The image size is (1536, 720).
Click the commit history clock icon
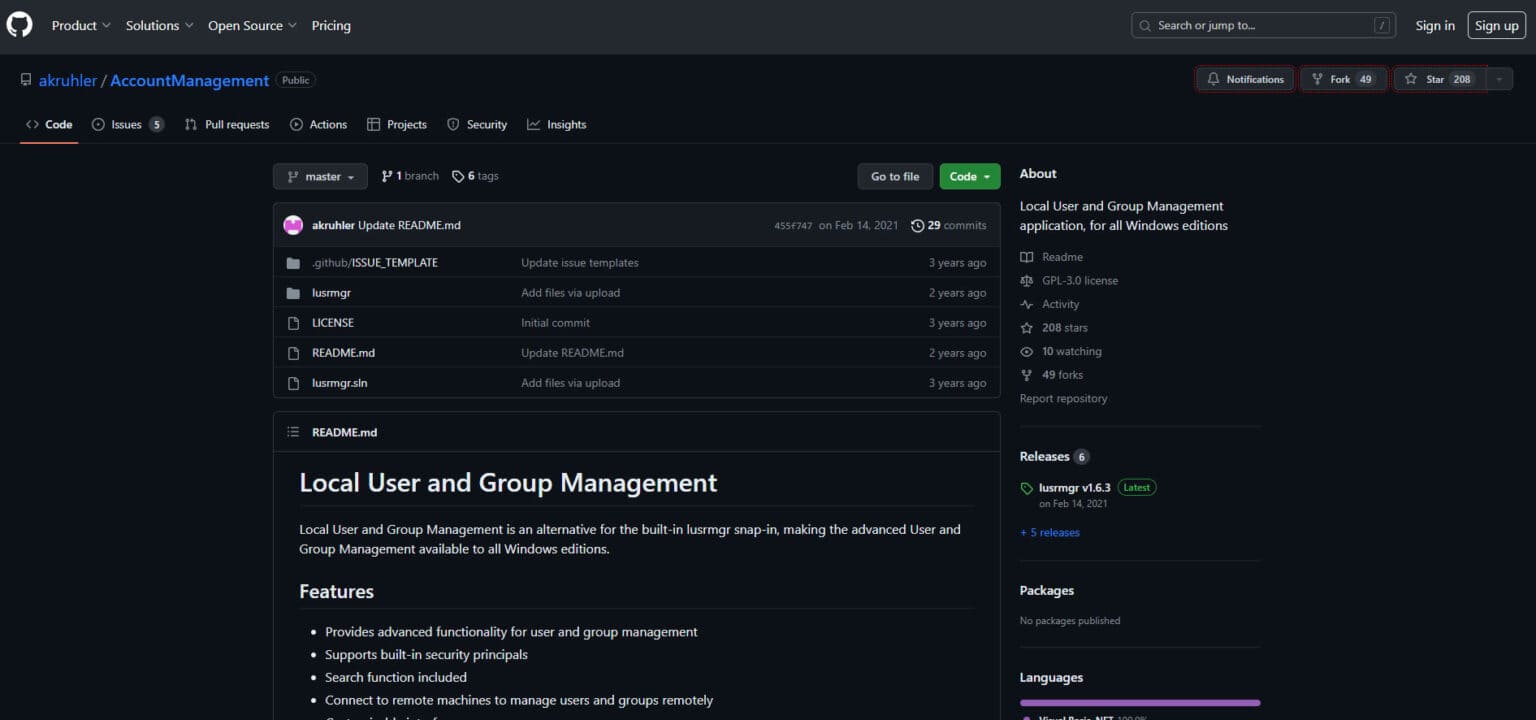918,225
